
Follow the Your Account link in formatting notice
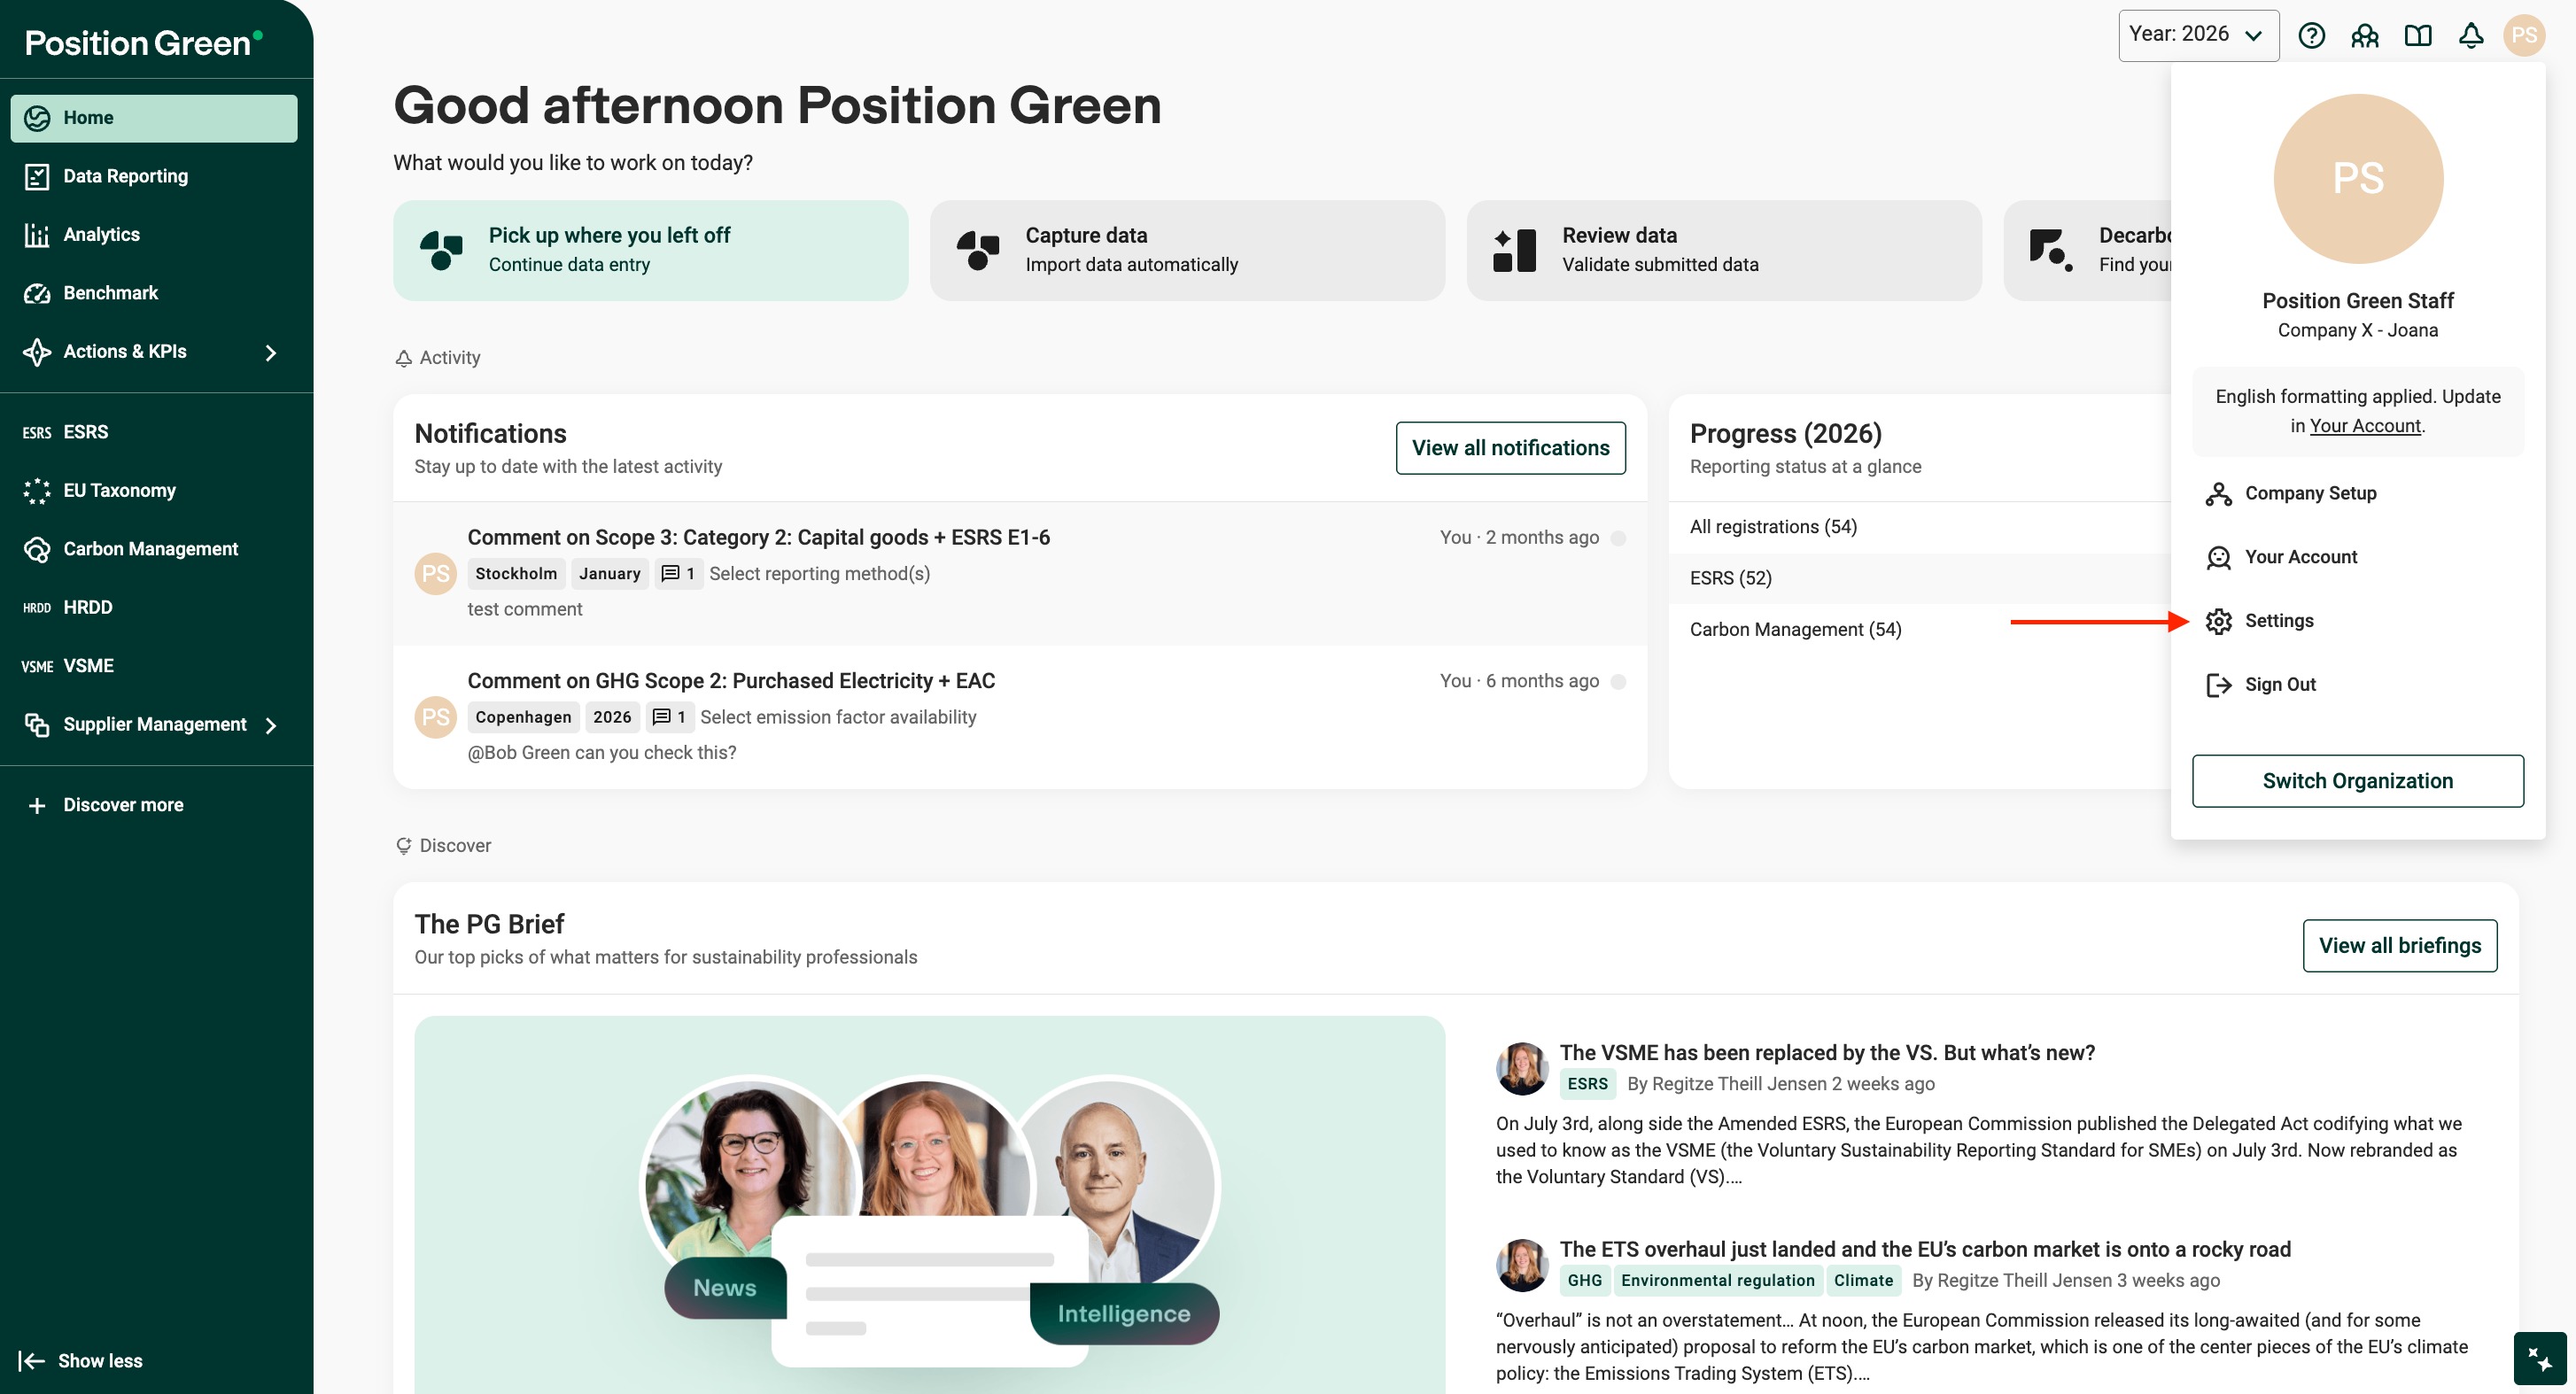(2365, 426)
